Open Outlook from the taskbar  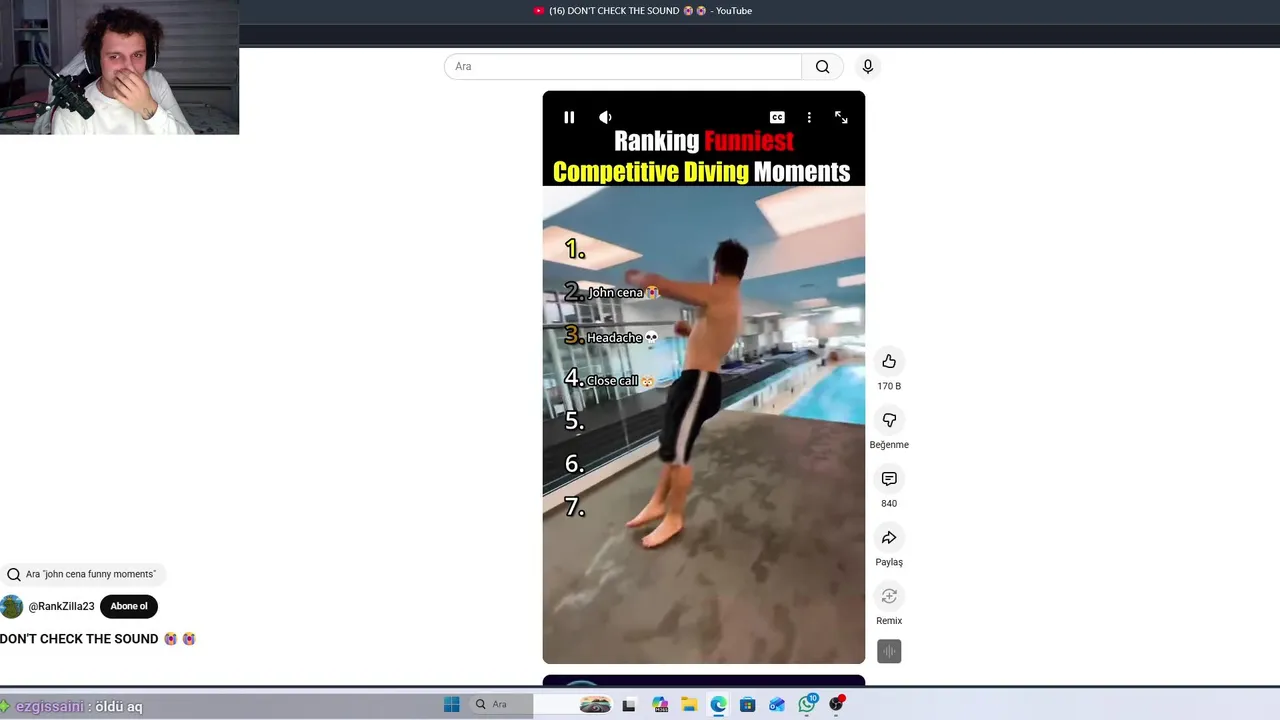pos(777,704)
